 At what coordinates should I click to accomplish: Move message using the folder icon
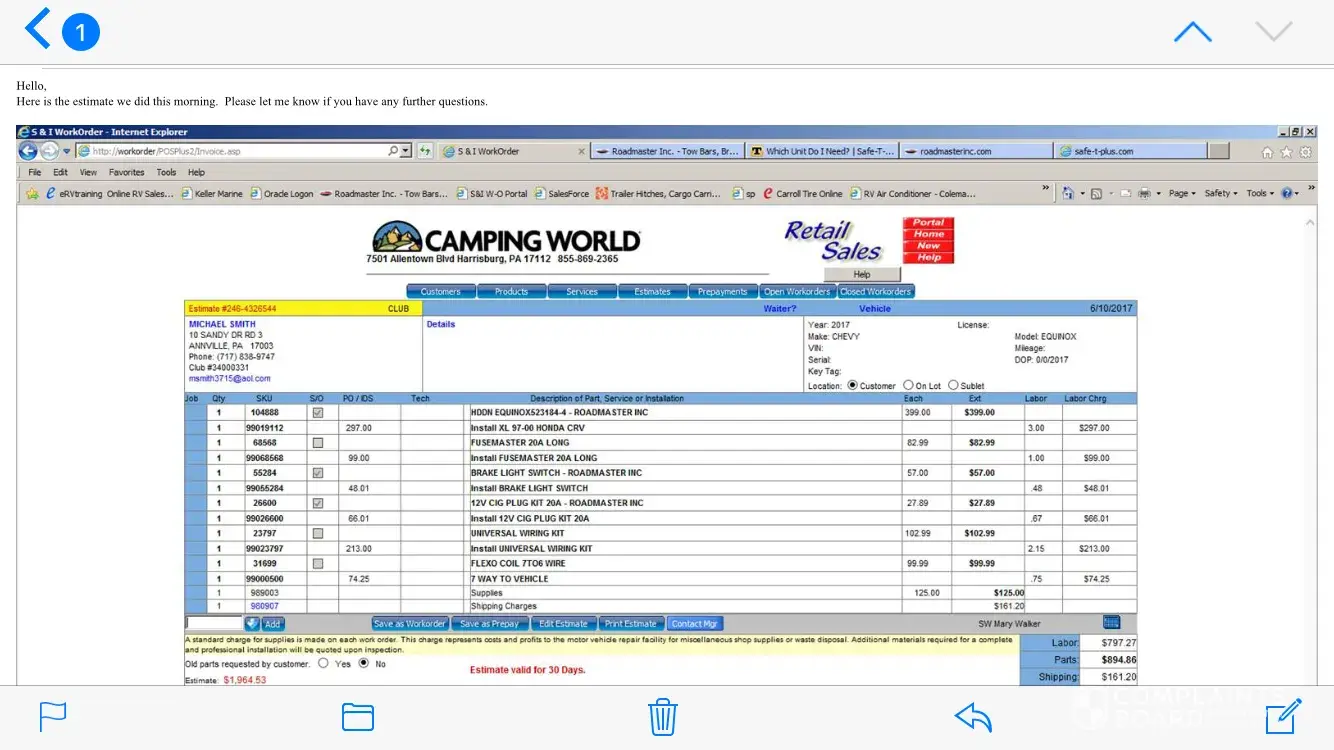click(x=357, y=716)
